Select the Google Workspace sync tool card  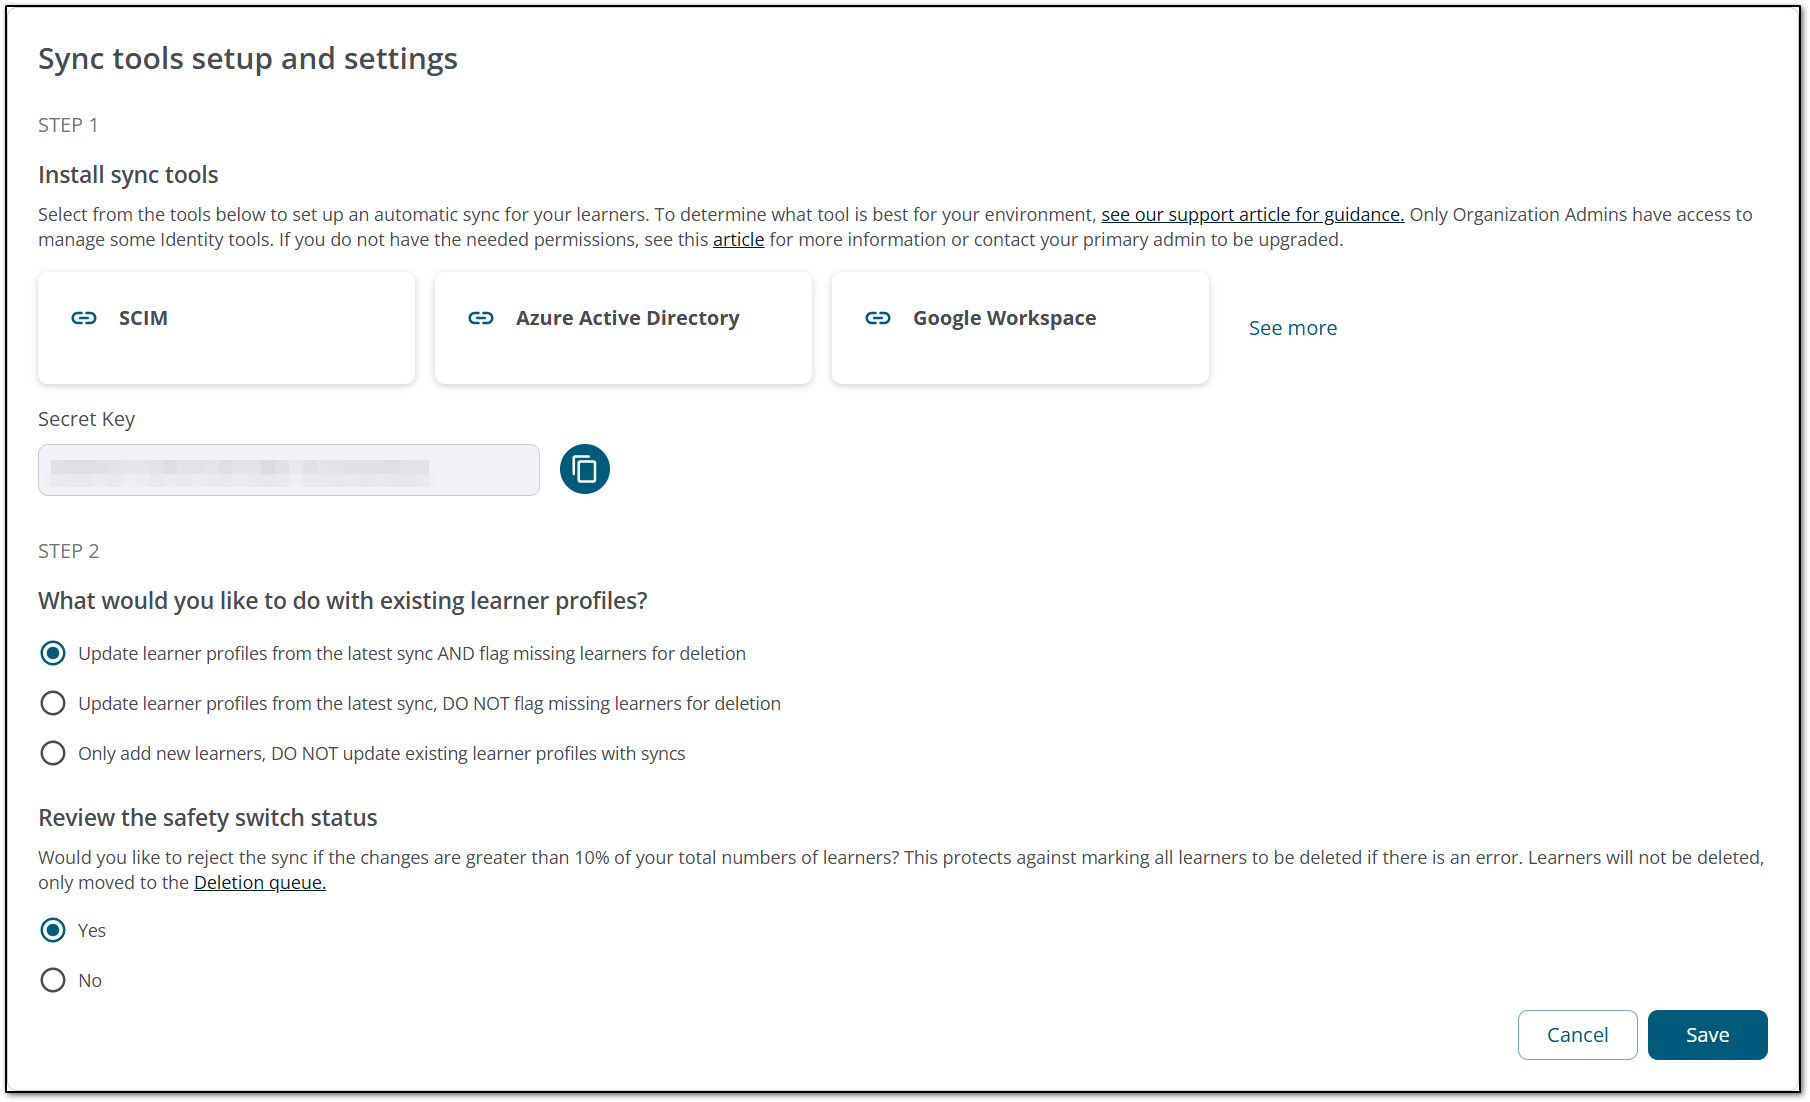(1019, 327)
